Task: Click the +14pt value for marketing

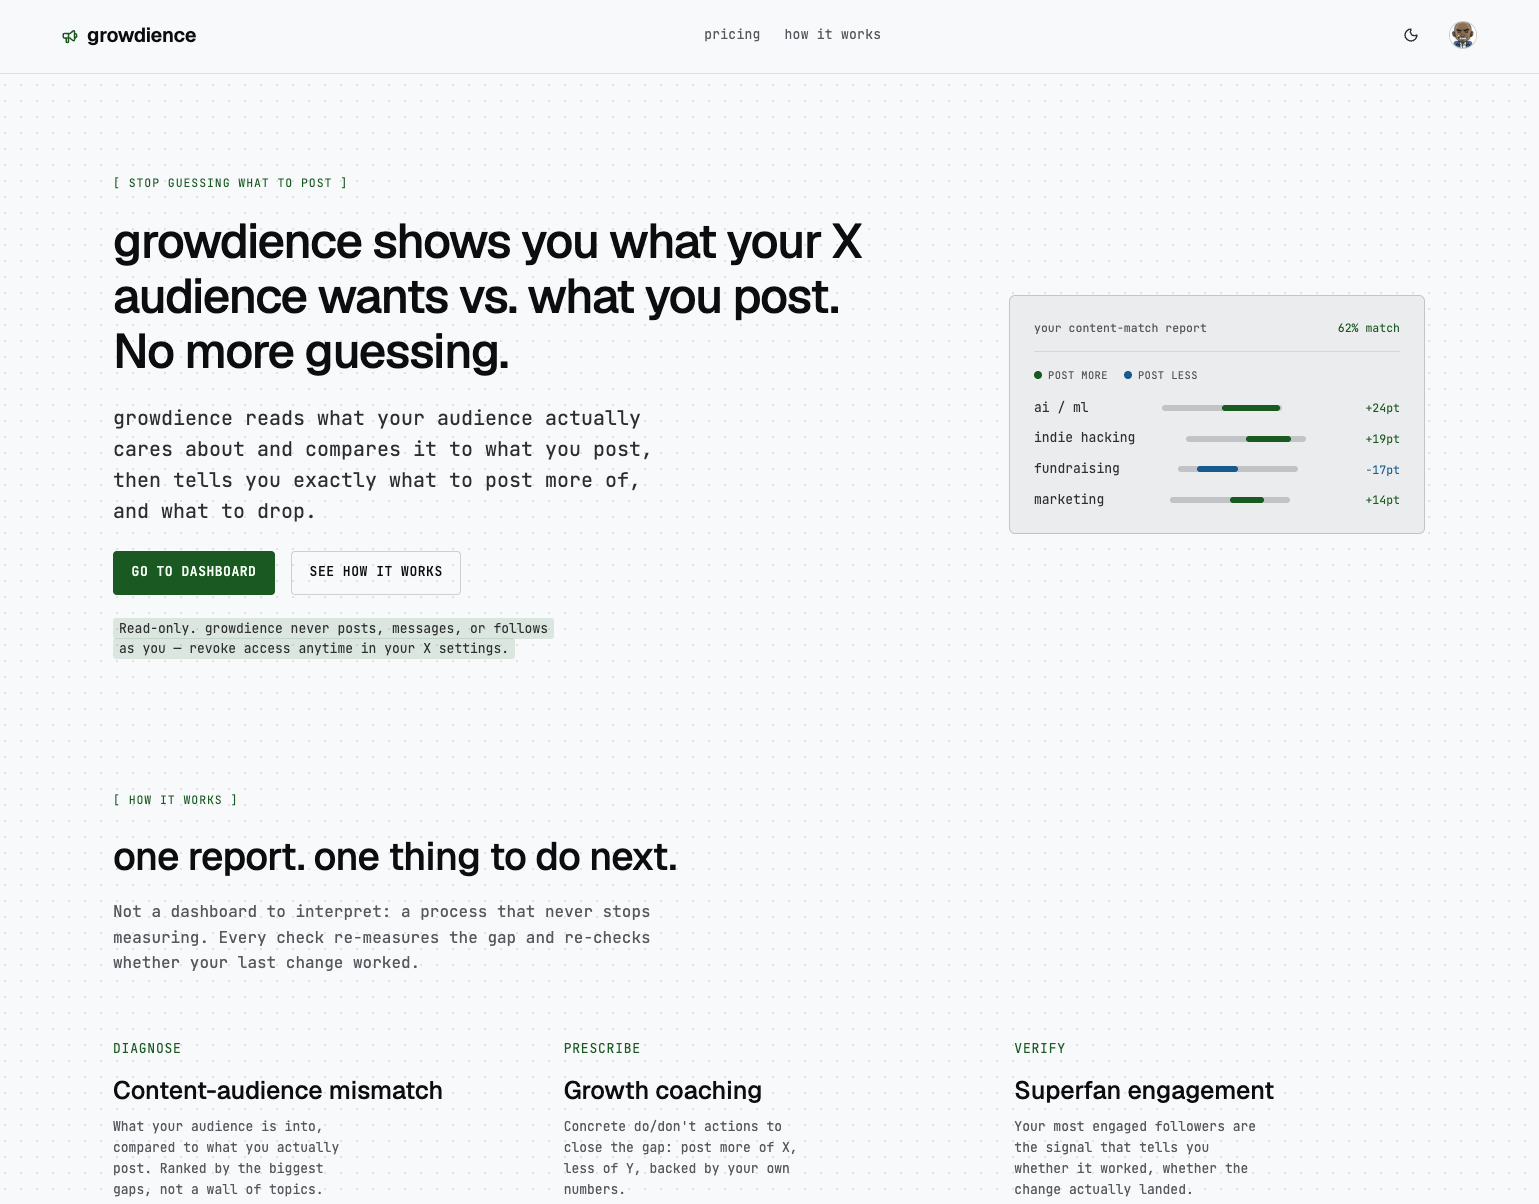Action: pos(1382,500)
